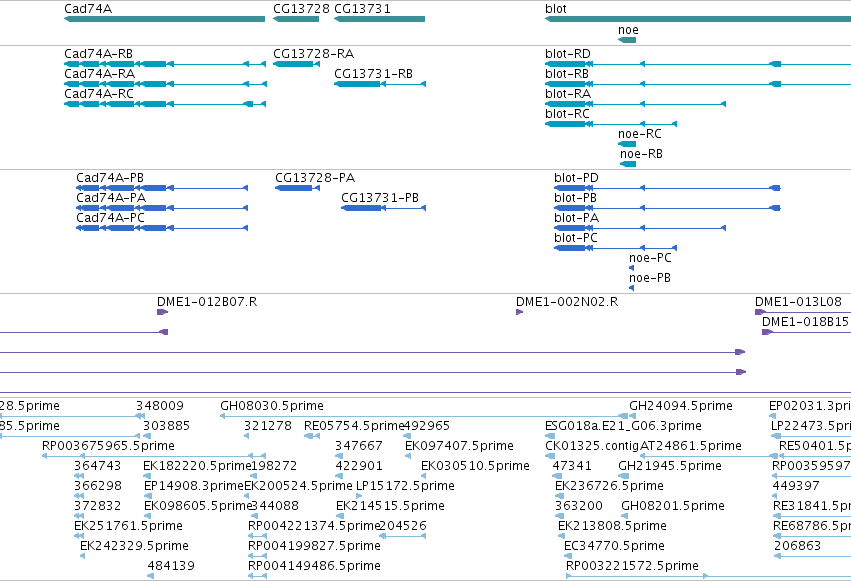Click the 348009 feature label
This screenshot has height=581, width=851.
pos(160,406)
